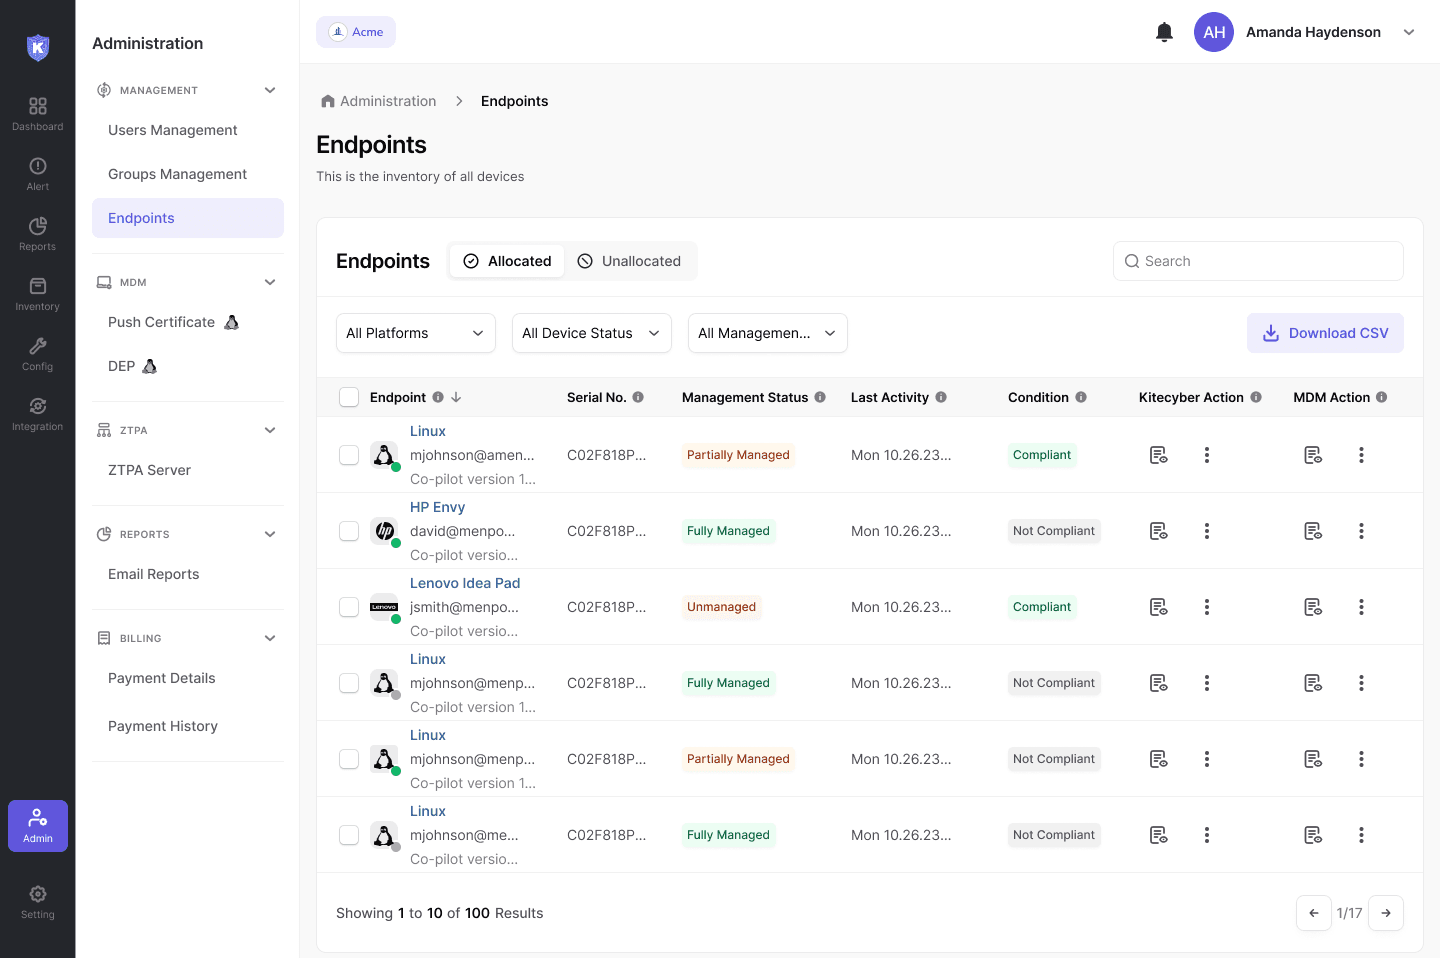Check the first Linux row checkbox

pos(349,455)
